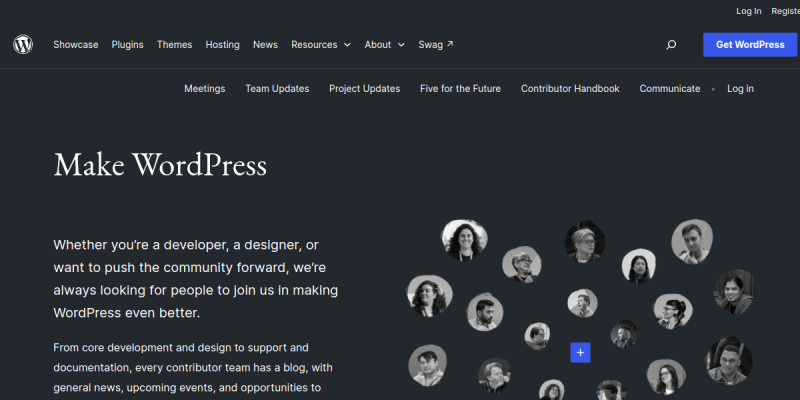Click the Make WordPress heading

click(x=160, y=165)
